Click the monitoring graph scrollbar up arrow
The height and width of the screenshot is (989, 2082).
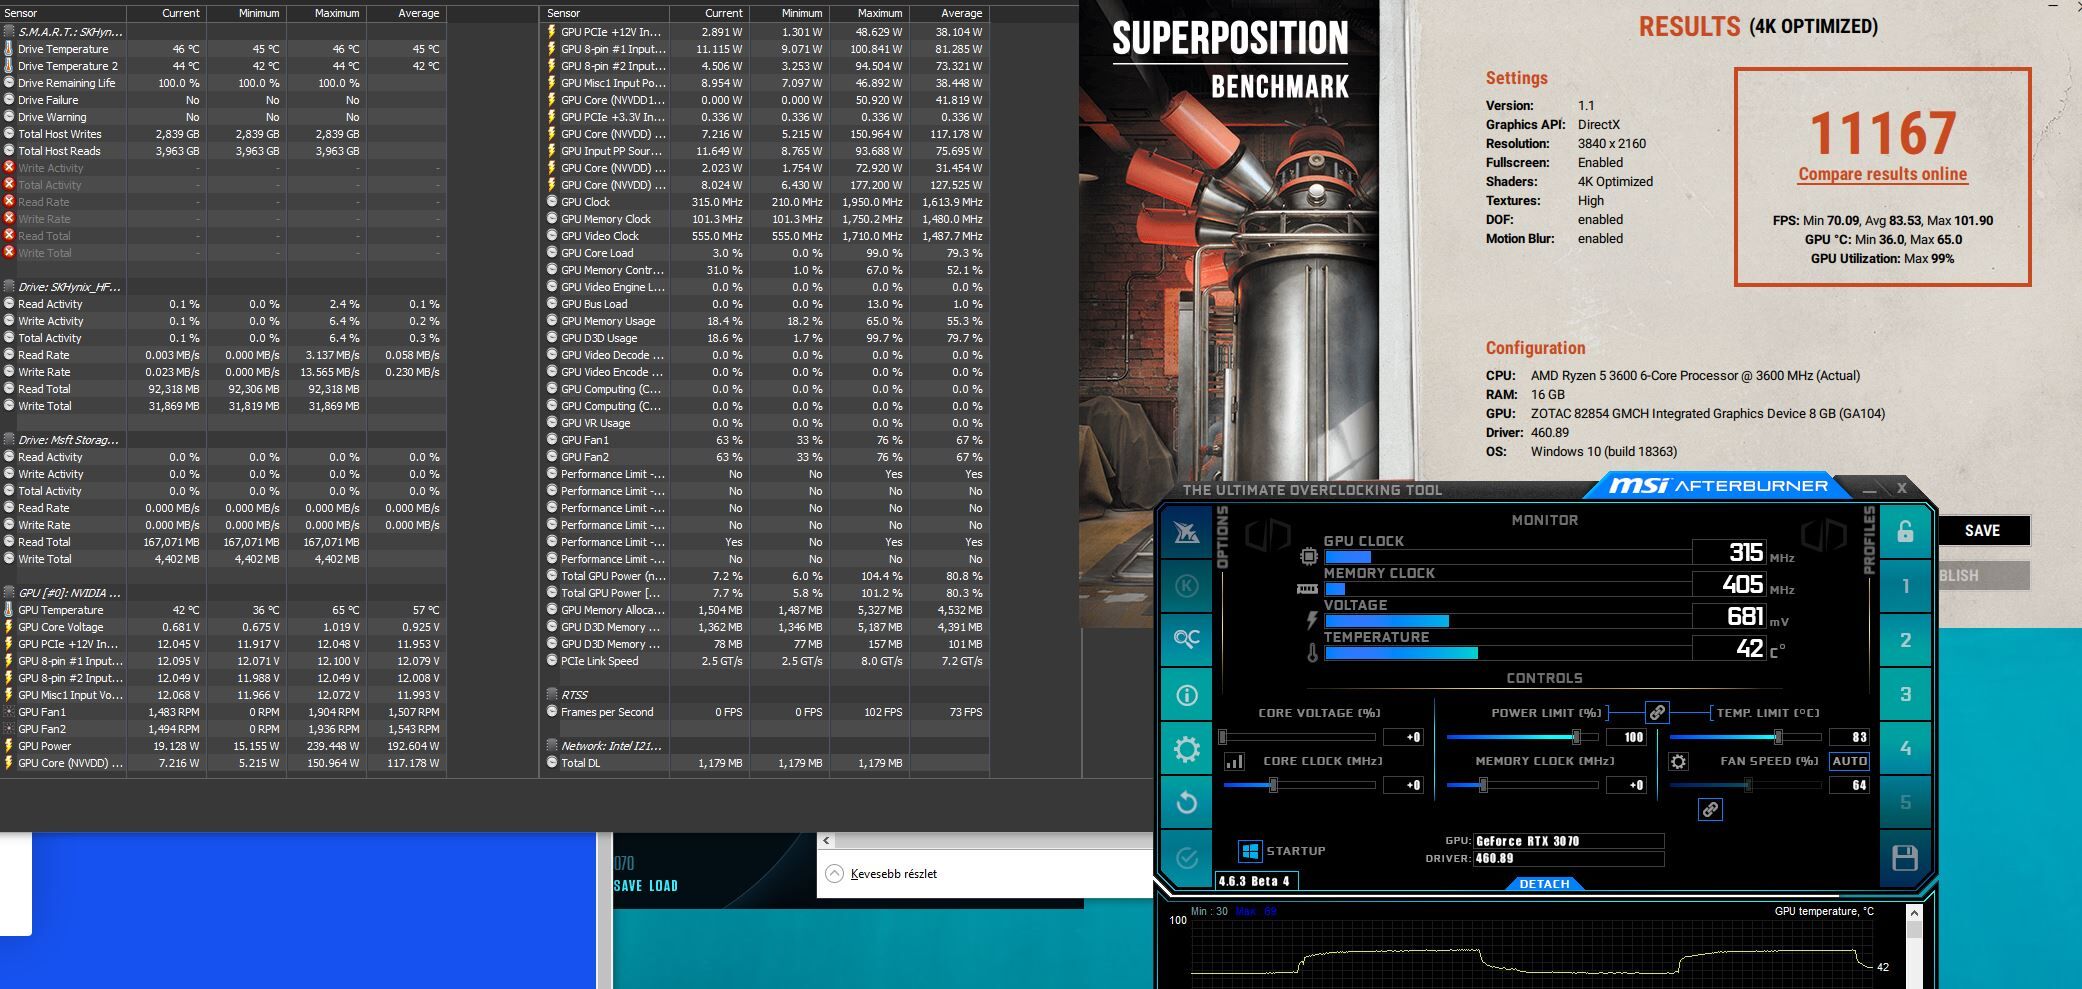pos(1914,913)
